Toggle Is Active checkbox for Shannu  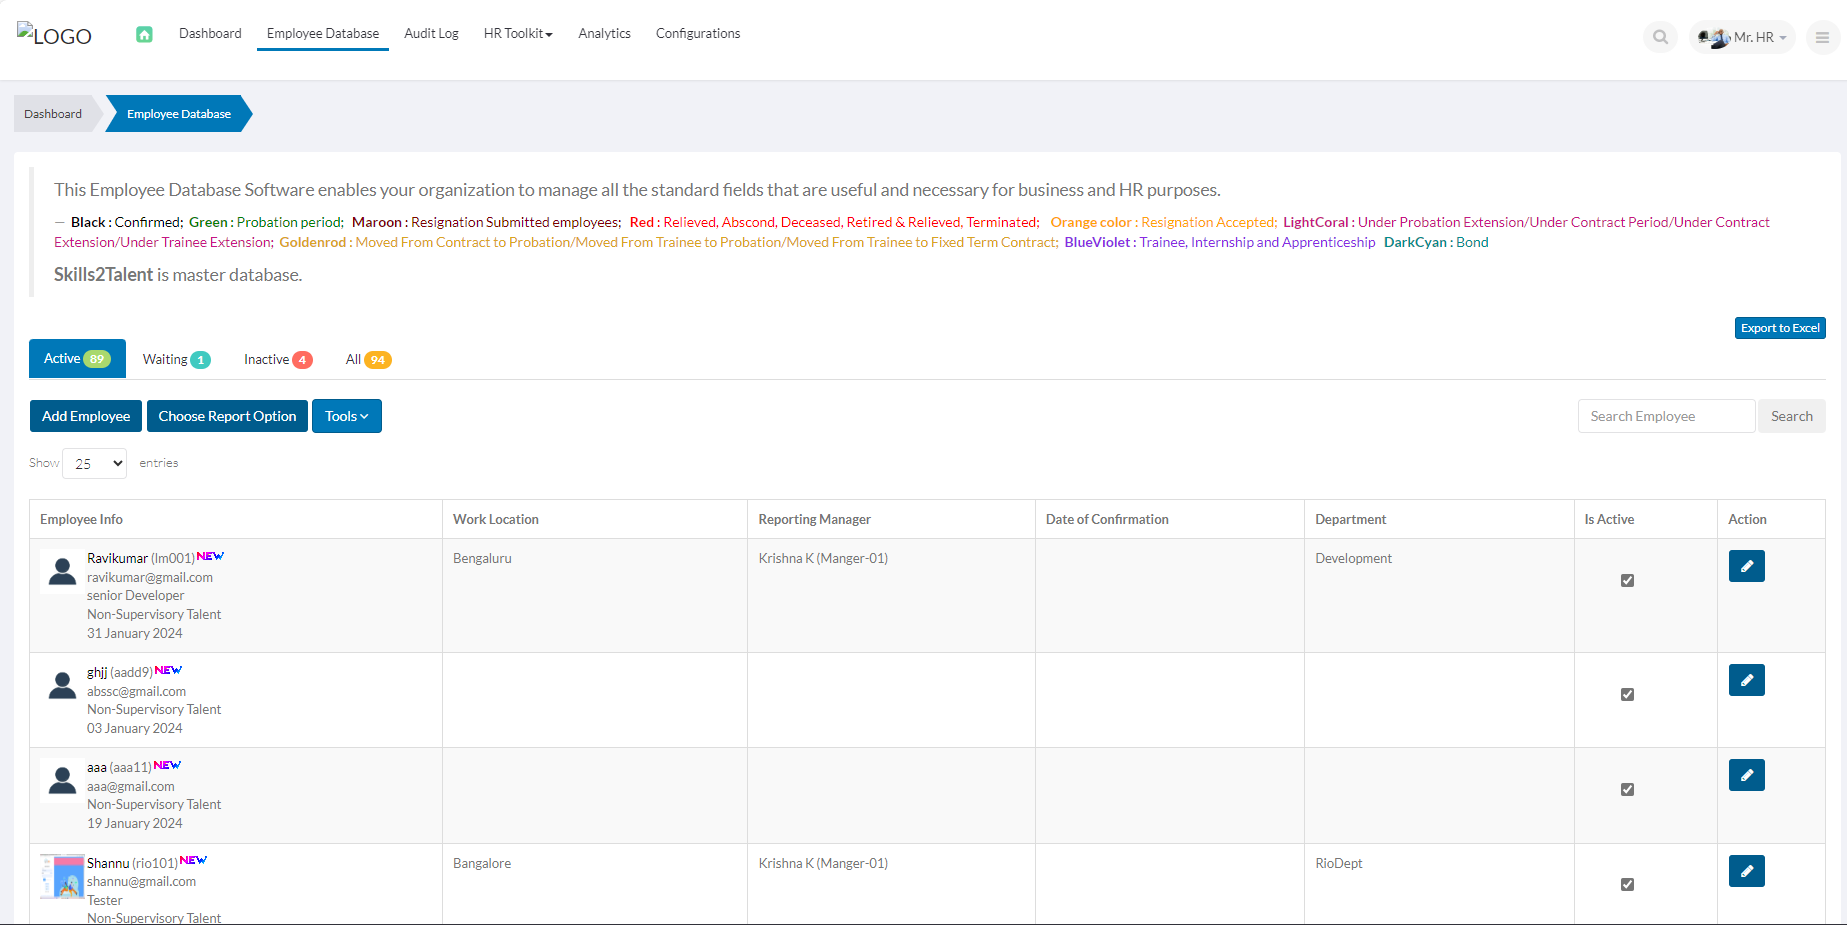[x=1627, y=884]
